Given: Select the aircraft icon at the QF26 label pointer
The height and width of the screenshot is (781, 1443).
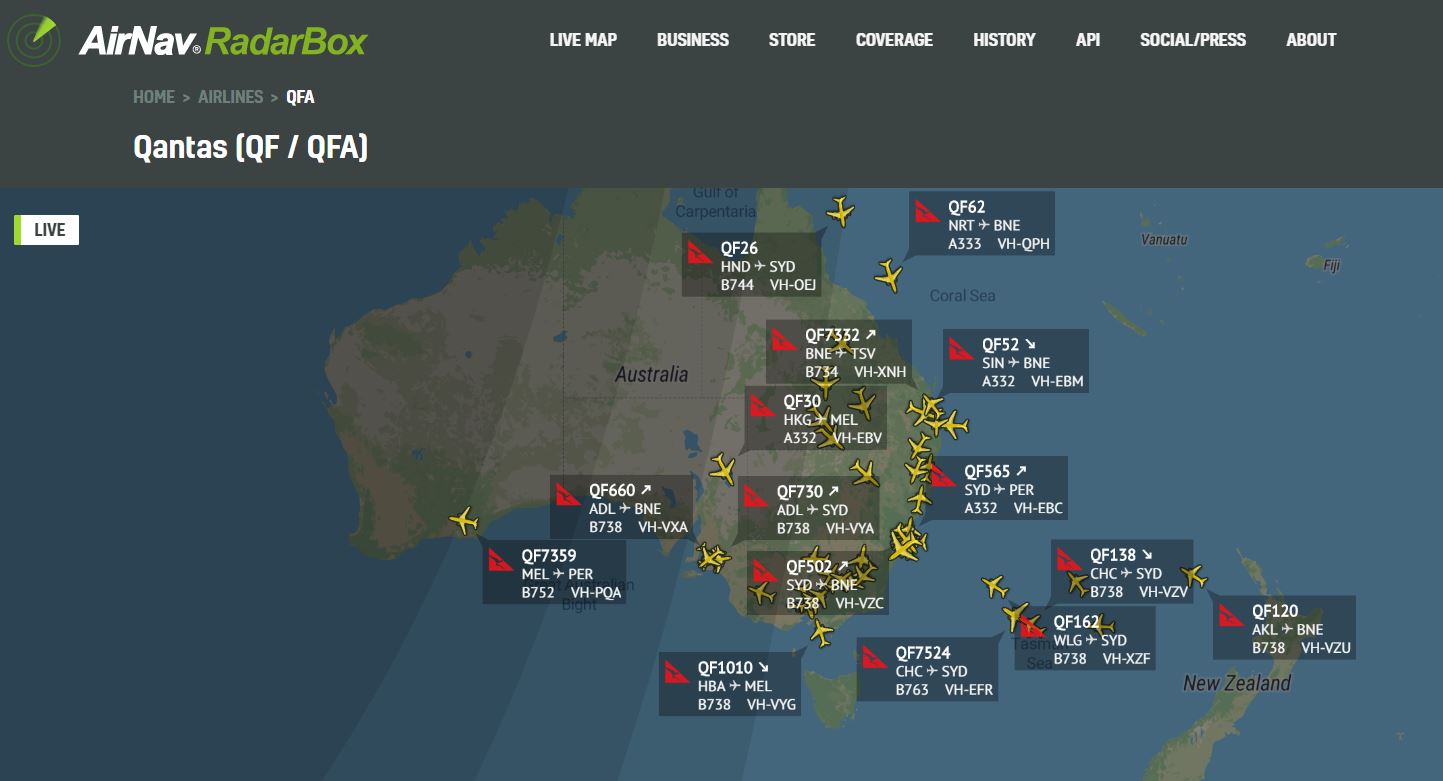Looking at the screenshot, I should [x=841, y=212].
